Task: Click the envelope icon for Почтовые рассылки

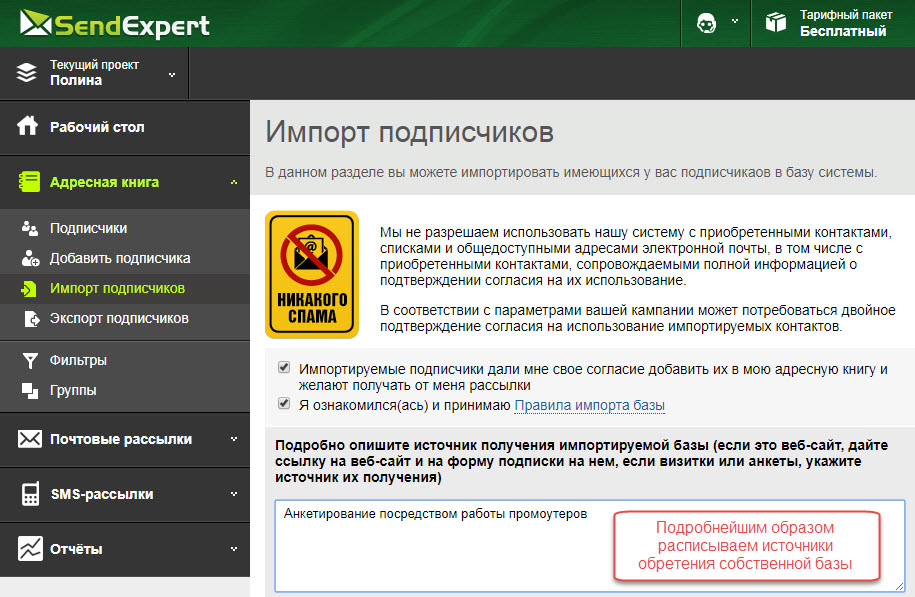Action: tap(29, 439)
